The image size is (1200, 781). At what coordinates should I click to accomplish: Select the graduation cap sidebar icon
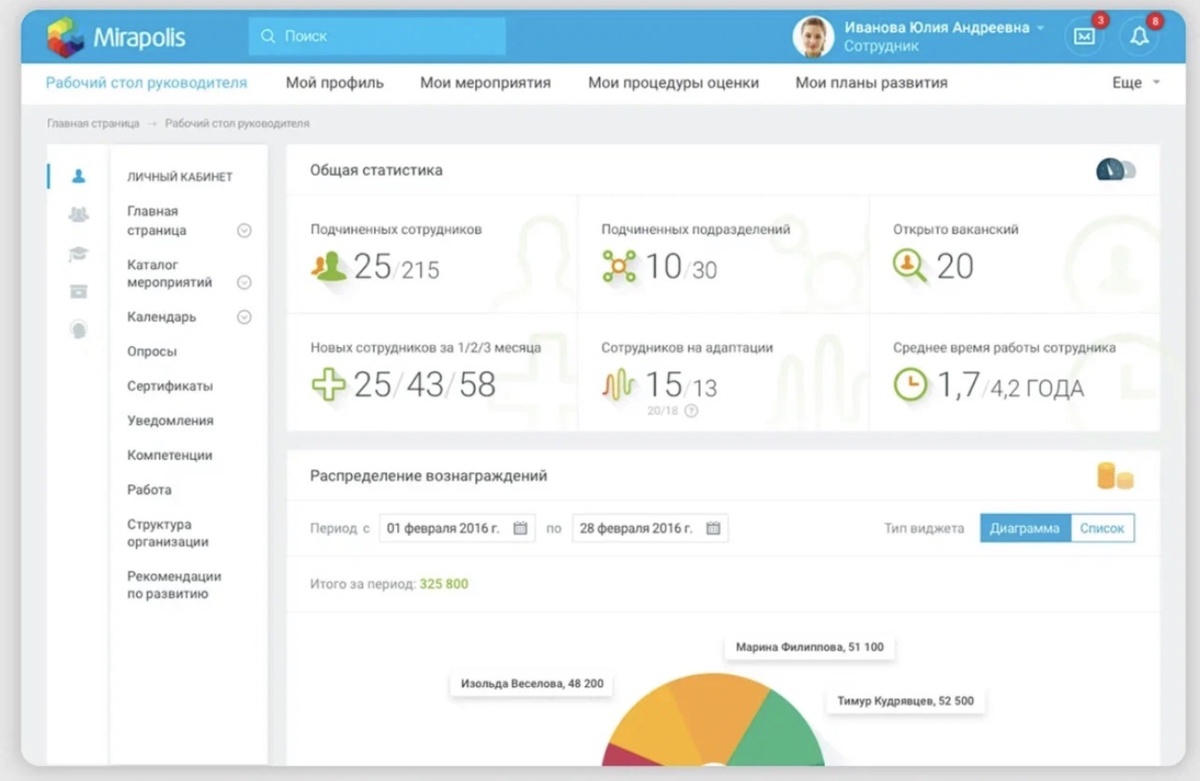pyautogui.click(x=78, y=254)
